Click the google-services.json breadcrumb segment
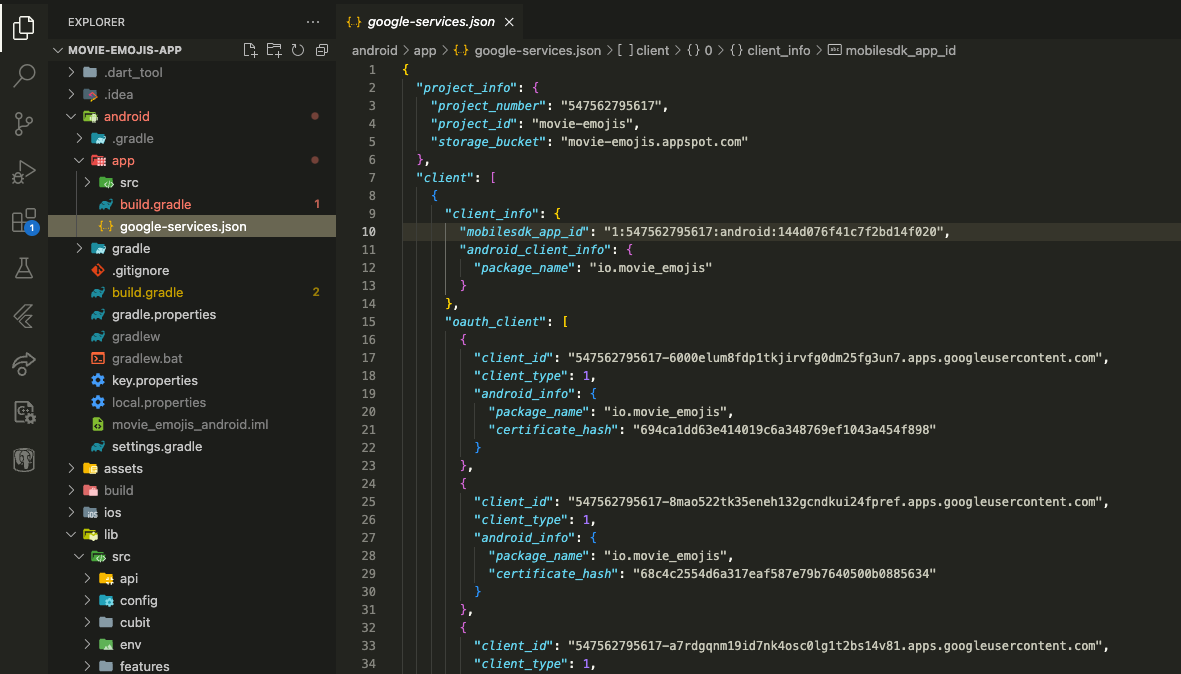1181x674 pixels. click(527, 50)
